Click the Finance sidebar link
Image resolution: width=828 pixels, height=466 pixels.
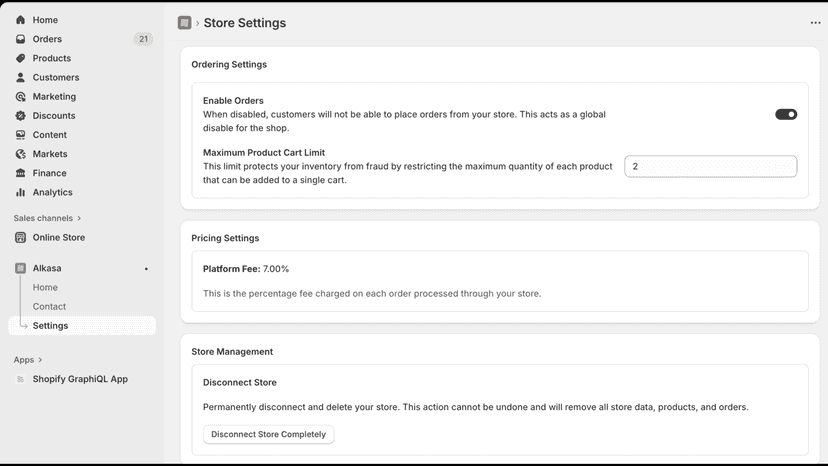tap(50, 173)
